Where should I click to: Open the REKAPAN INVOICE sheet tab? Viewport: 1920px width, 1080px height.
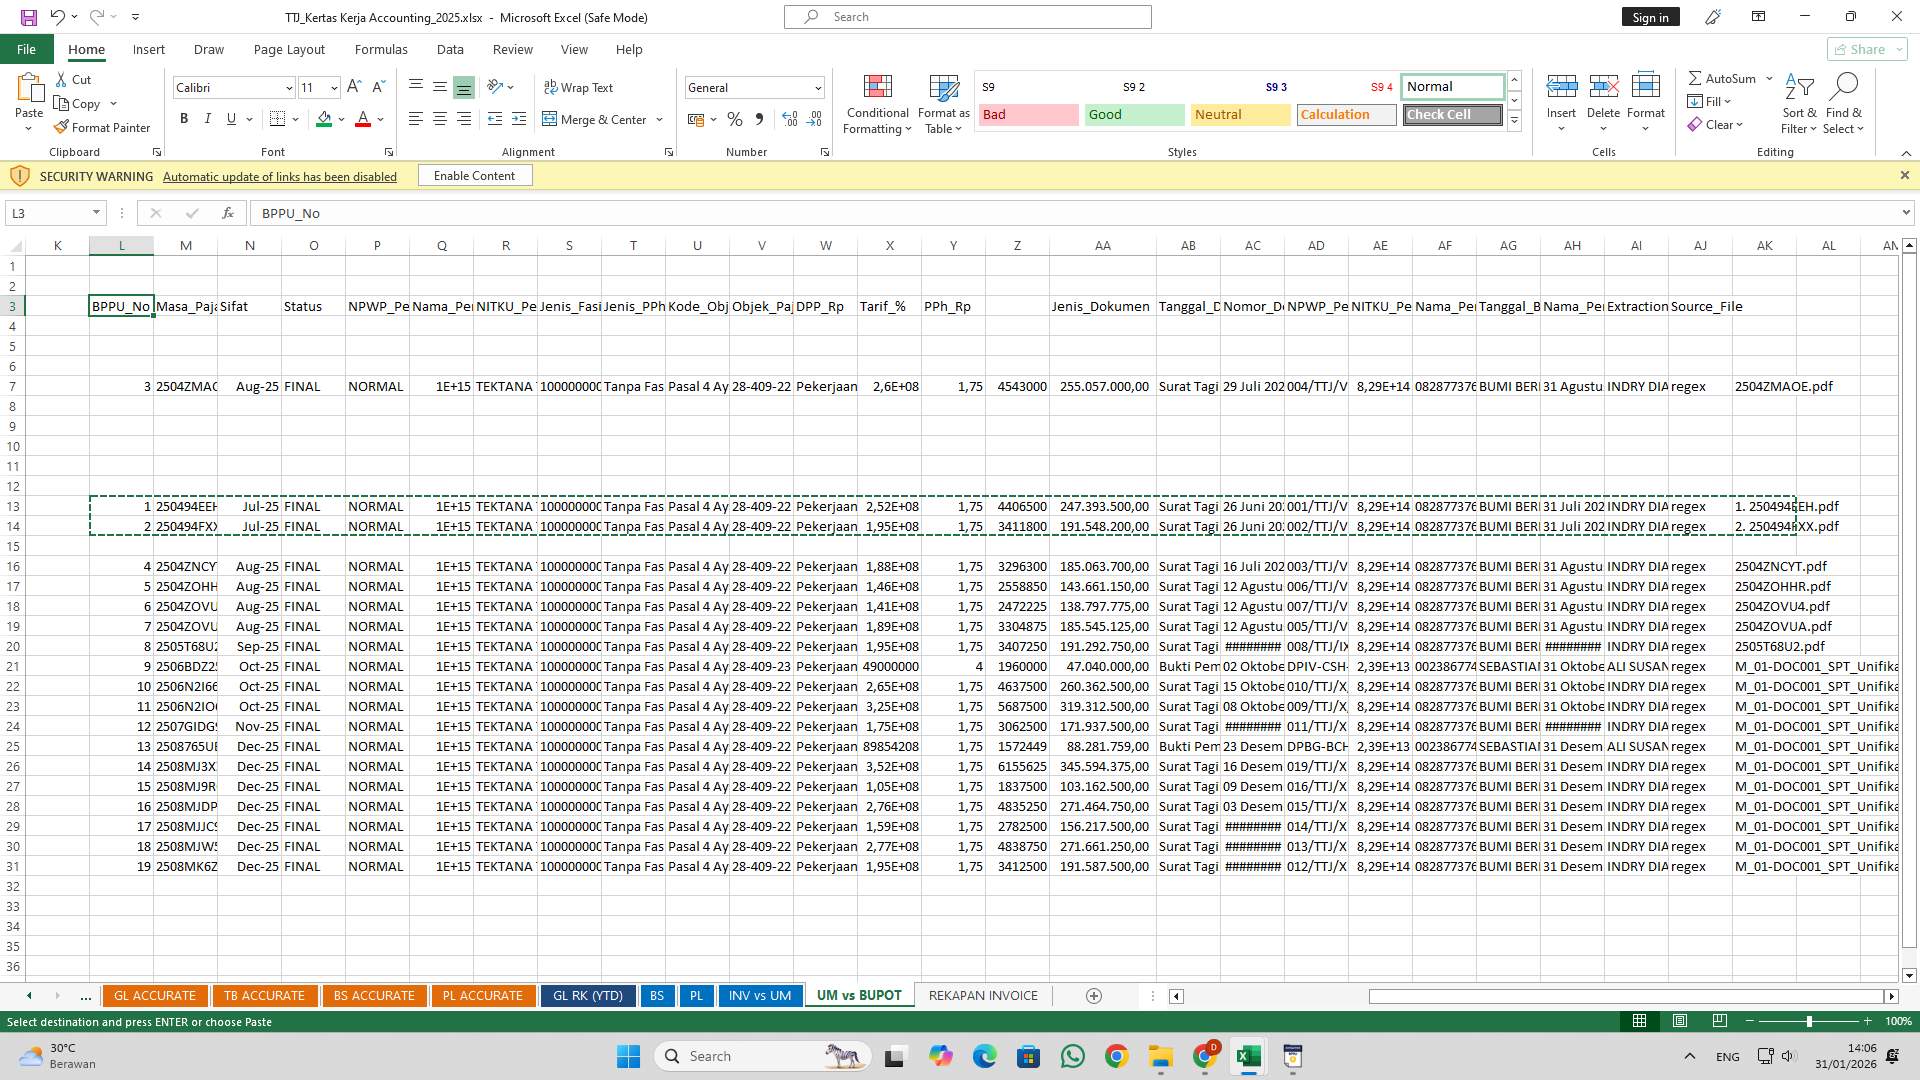(x=982, y=995)
